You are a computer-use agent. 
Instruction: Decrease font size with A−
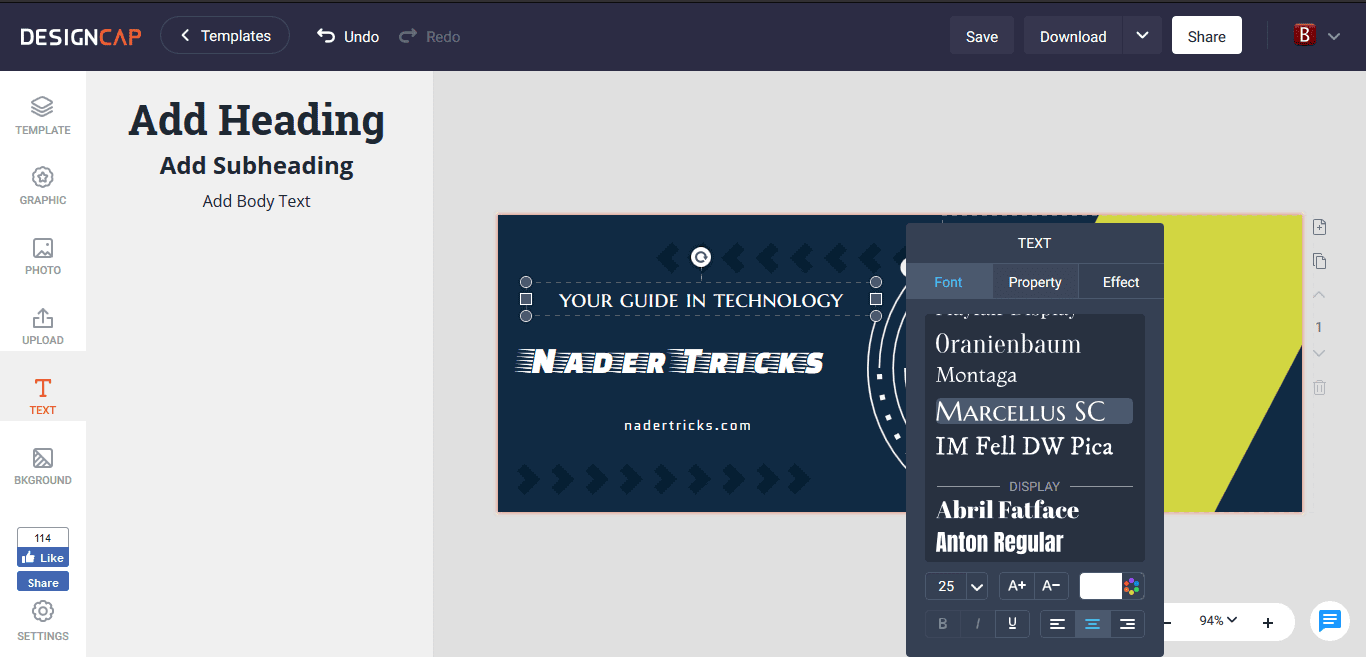pos(1051,586)
